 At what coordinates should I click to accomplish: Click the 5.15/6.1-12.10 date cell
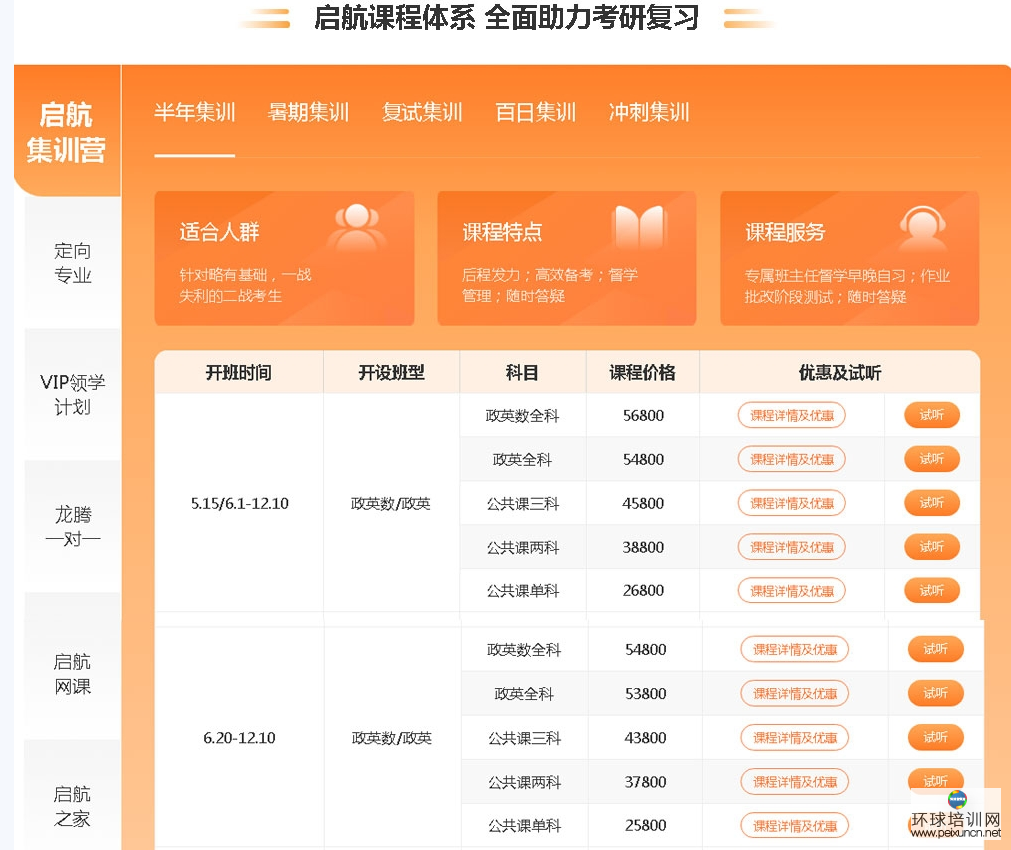coord(239,503)
